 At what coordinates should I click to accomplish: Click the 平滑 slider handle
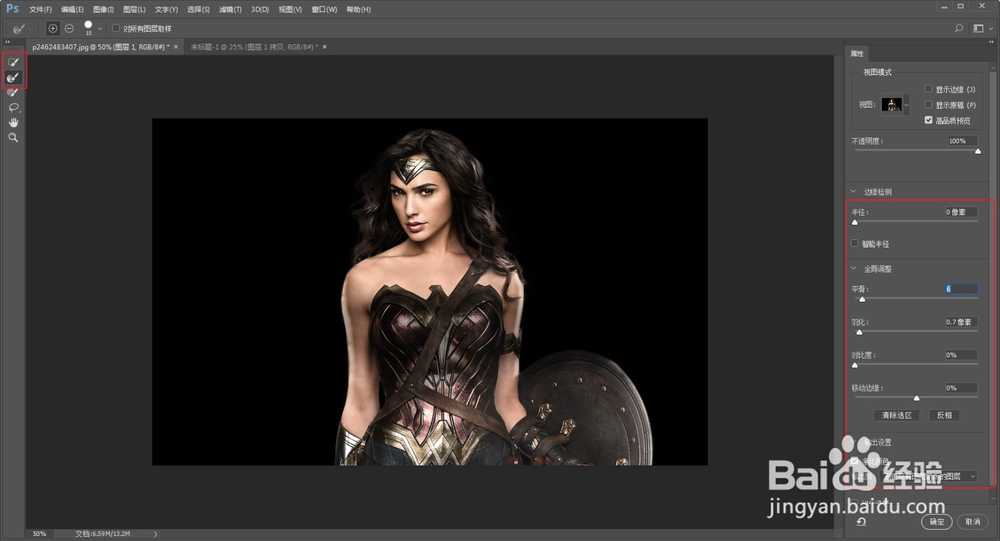click(x=862, y=299)
